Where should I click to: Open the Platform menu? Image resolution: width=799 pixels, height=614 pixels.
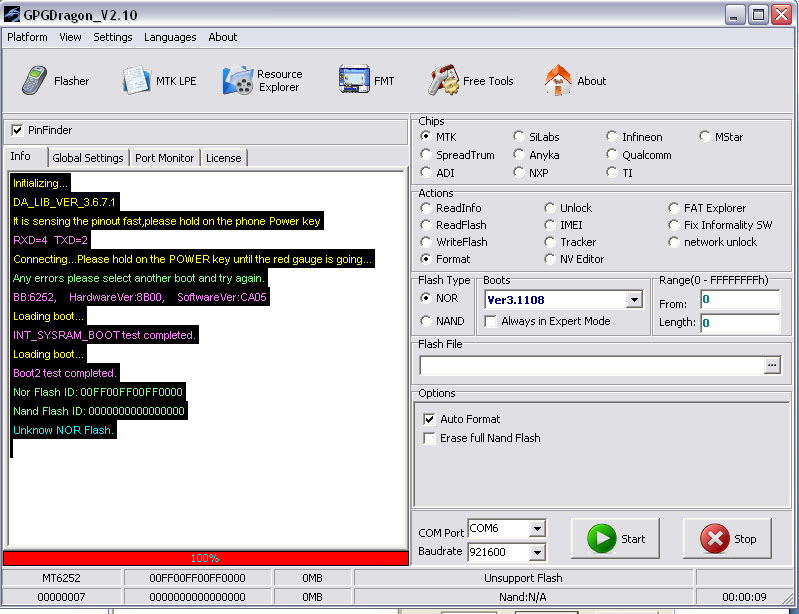pos(27,37)
